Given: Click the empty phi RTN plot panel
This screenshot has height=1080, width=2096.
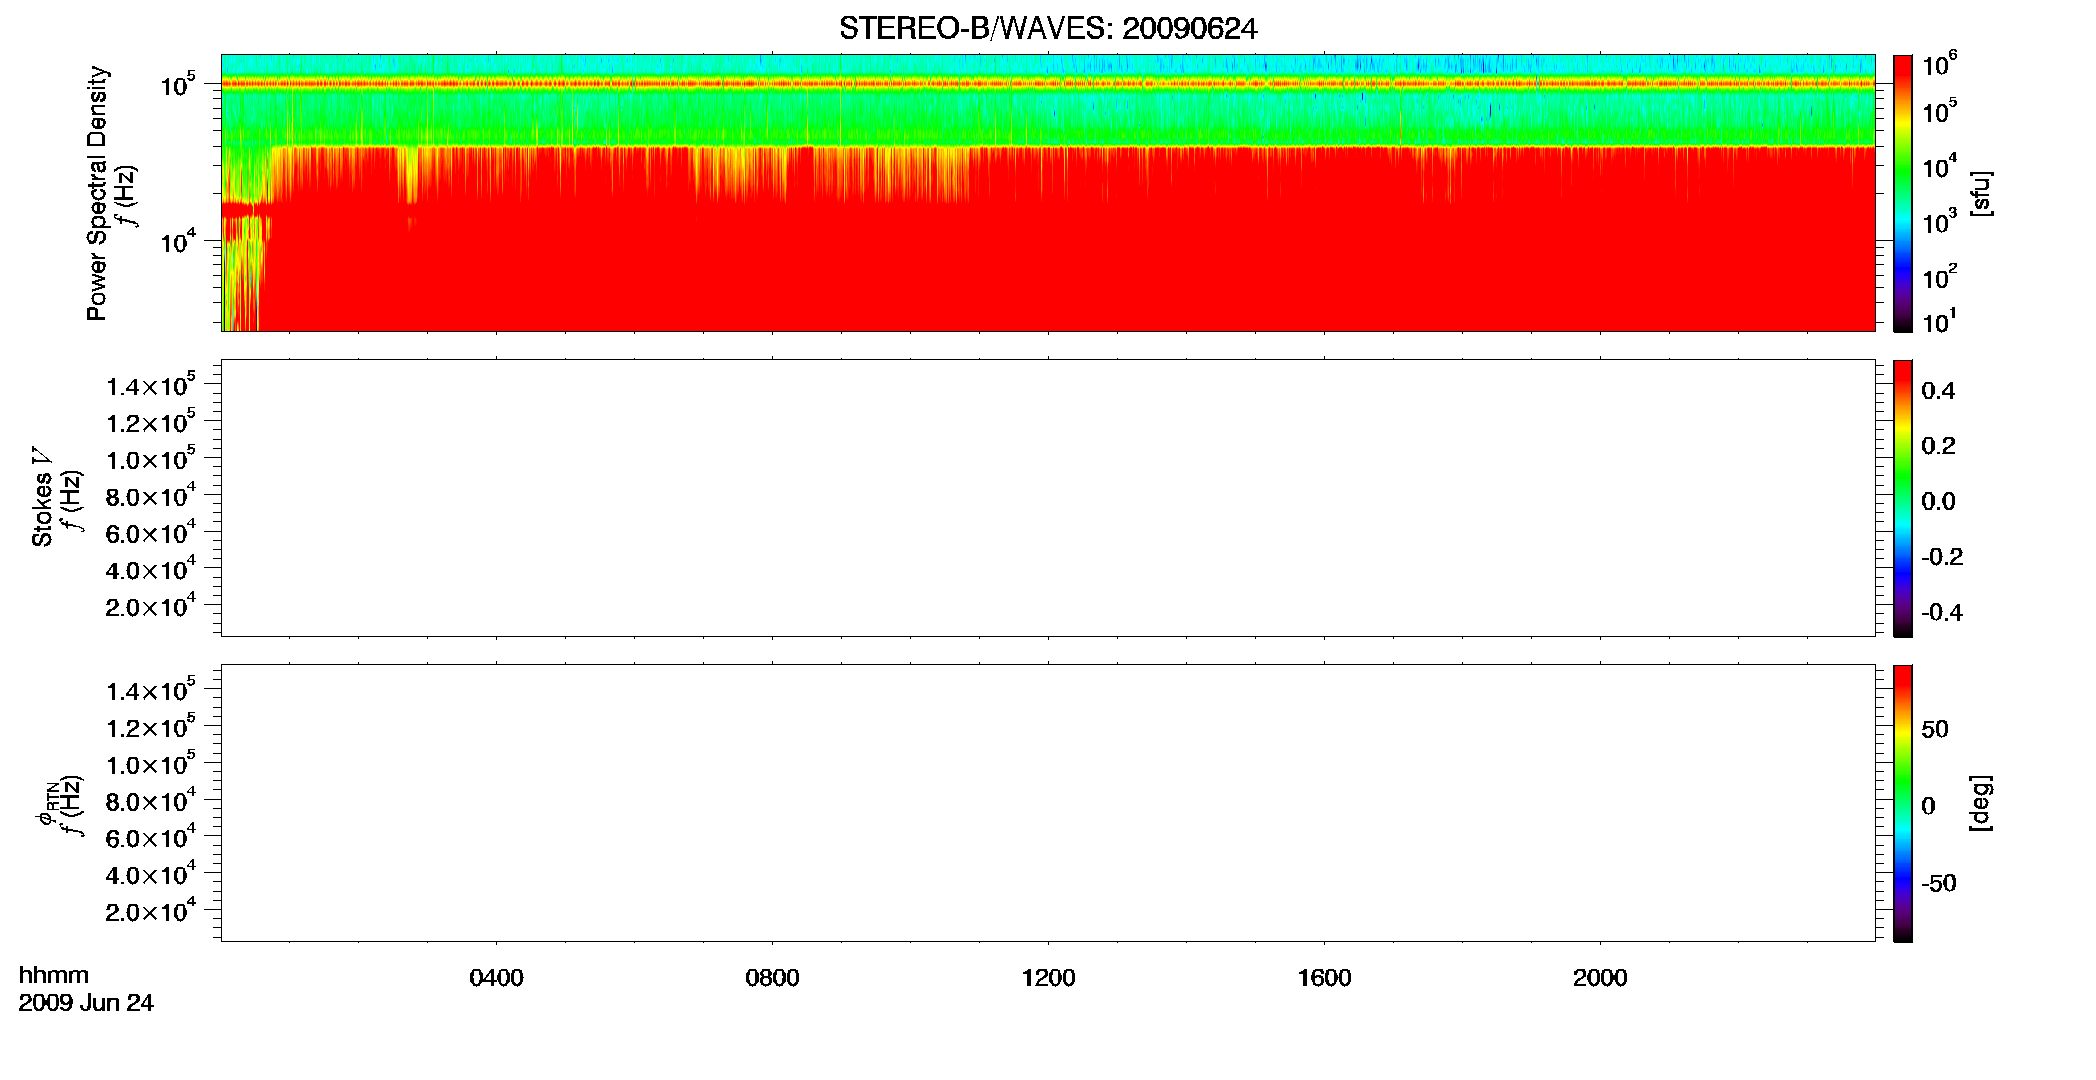Looking at the screenshot, I should 1048,803.
